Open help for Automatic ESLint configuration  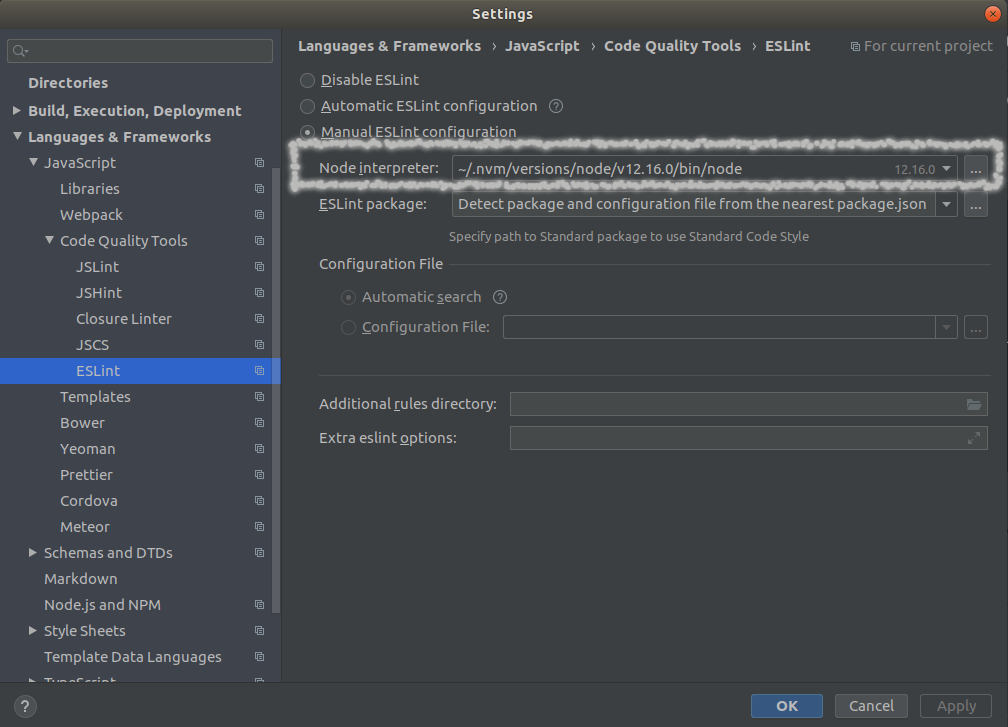click(x=556, y=106)
